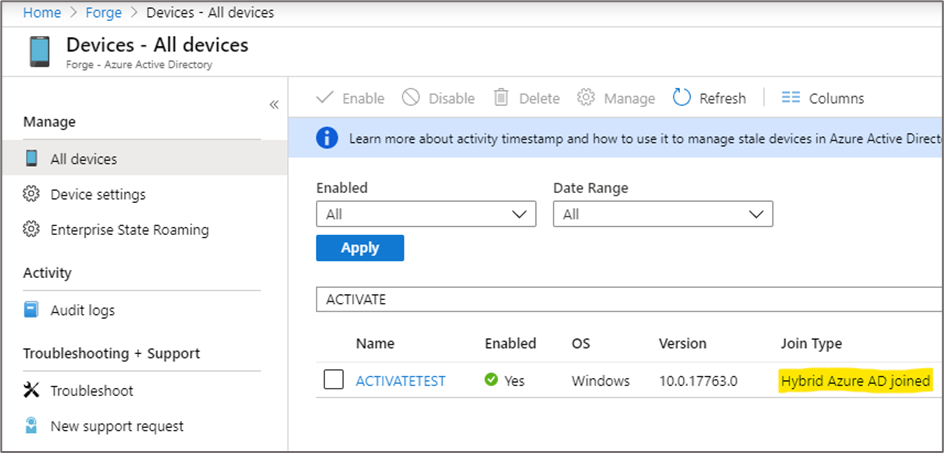Open the Enabled filter dropdown

pyautogui.click(x=426, y=214)
